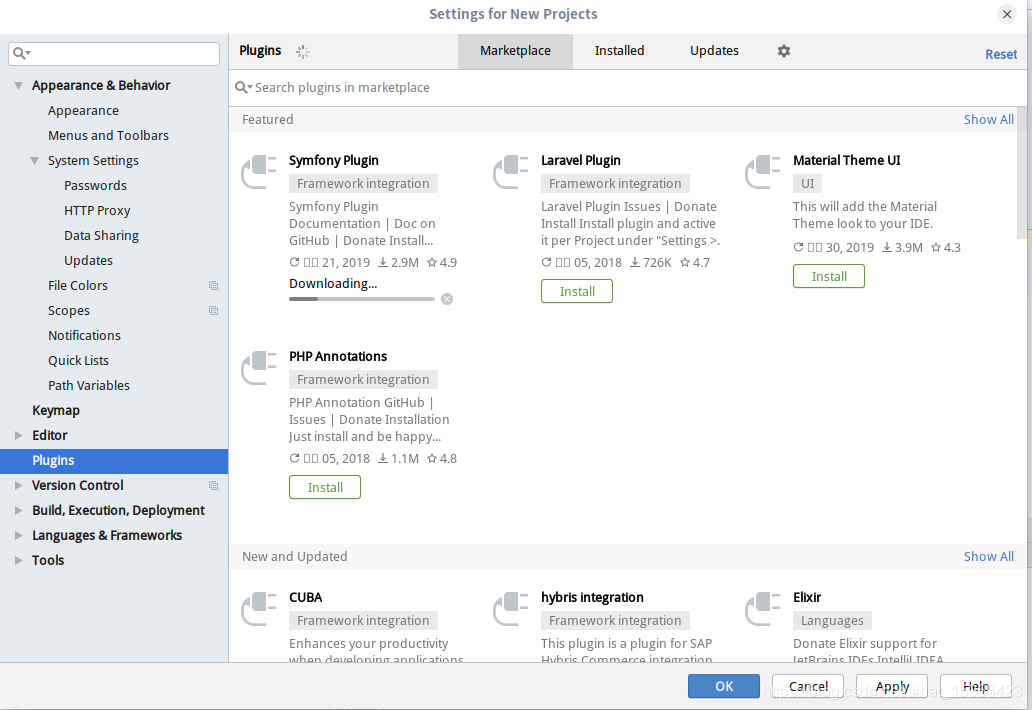
Task: Click the Laravel Plugin icon
Action: click(x=511, y=172)
